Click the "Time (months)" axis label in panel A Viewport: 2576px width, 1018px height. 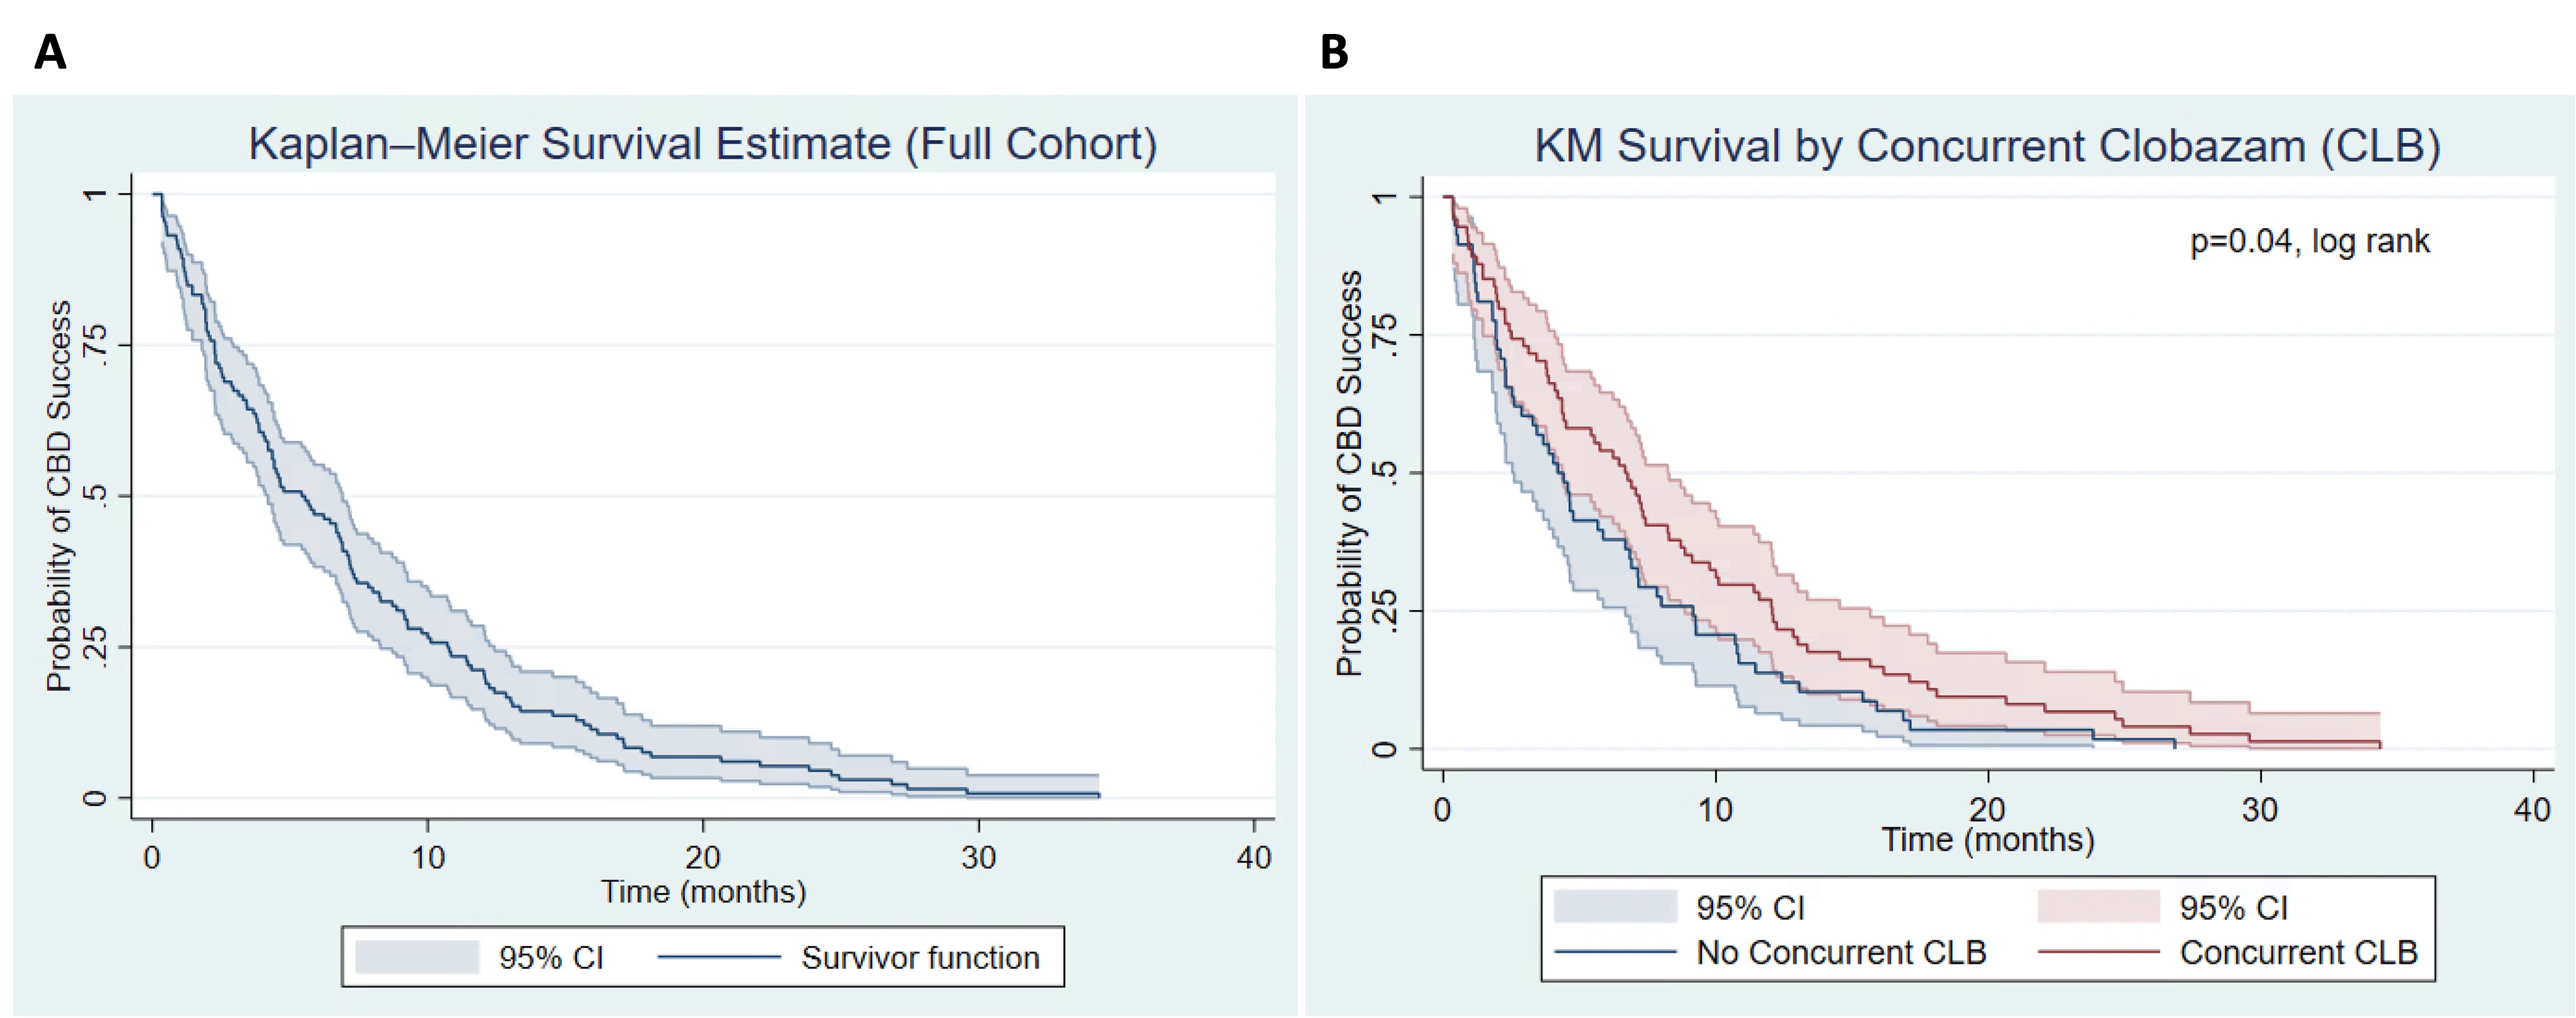pos(703,891)
